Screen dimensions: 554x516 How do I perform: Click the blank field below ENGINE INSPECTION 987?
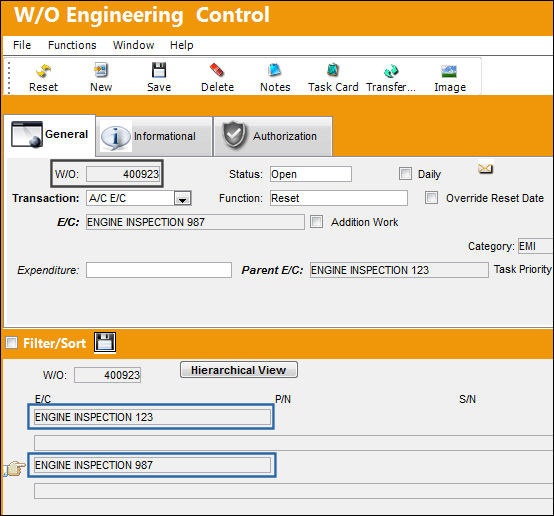[x=293, y=491]
